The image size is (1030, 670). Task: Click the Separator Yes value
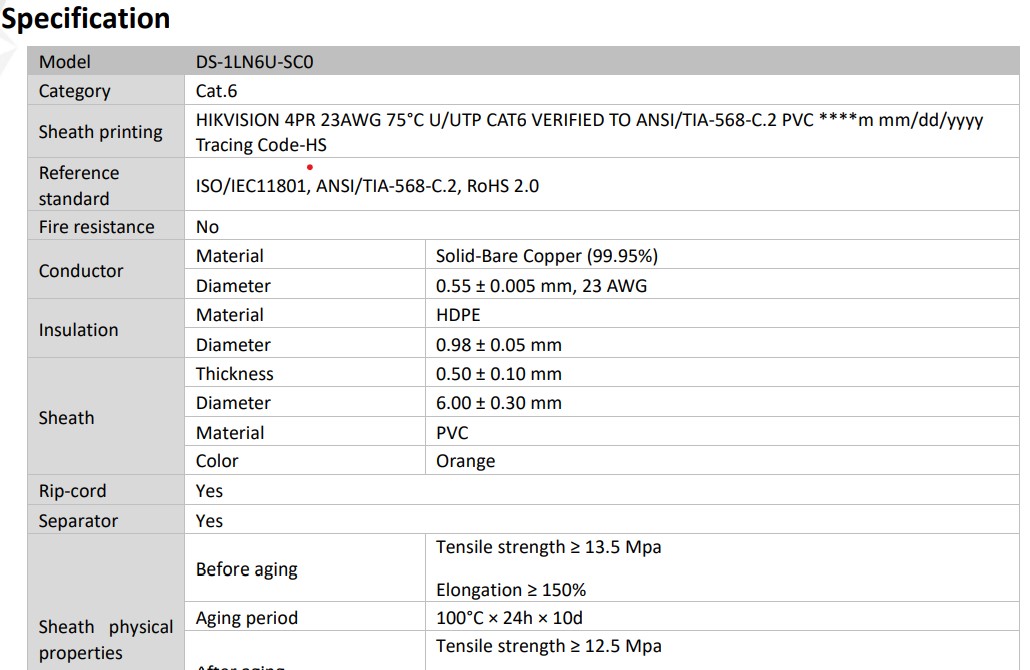(209, 521)
